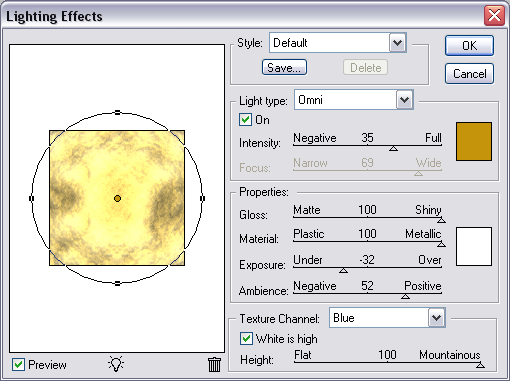The width and height of the screenshot is (510, 381).
Task: Click the right handle of the light circle
Action: coord(202,198)
